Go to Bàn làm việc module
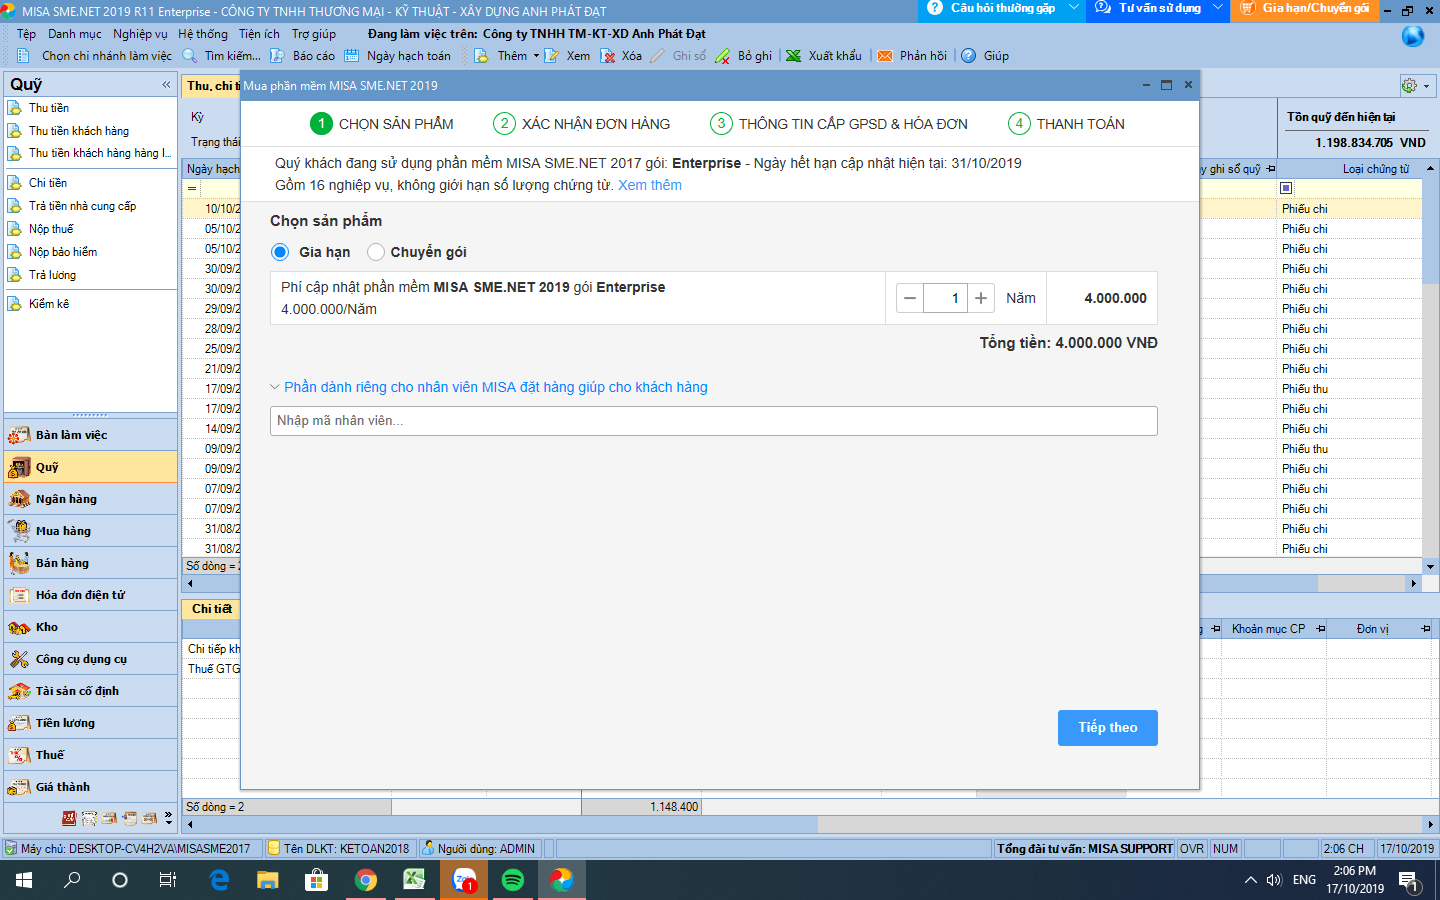The width and height of the screenshot is (1440, 900). [x=91, y=435]
